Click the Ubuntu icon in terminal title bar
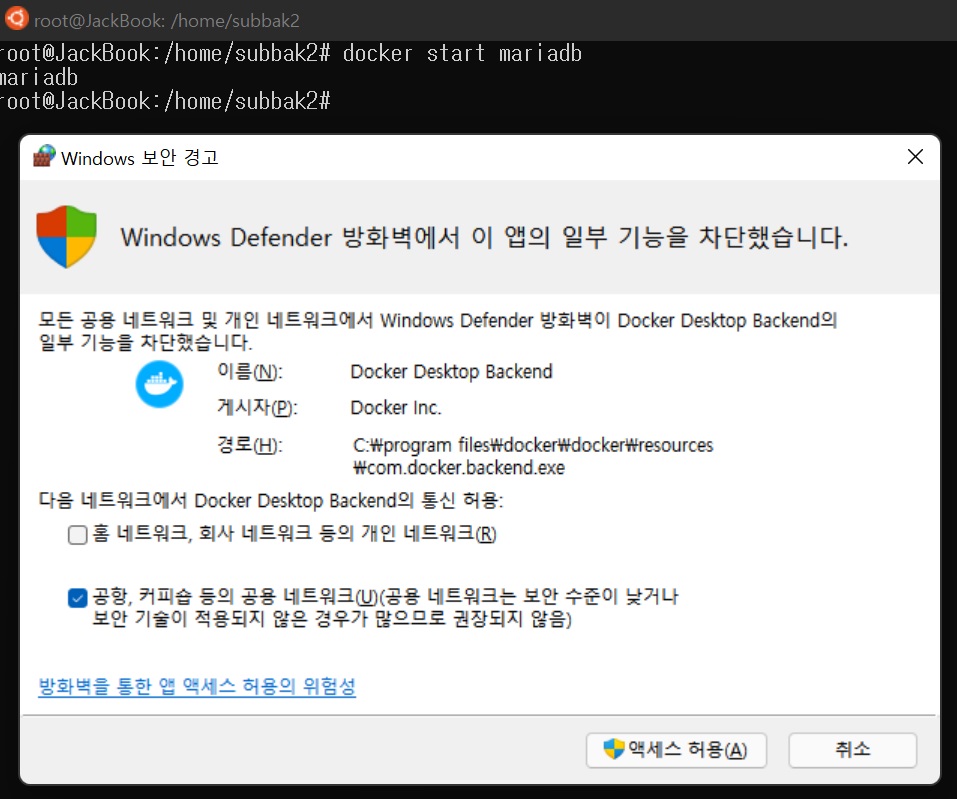The width and height of the screenshot is (957, 799). pyautogui.click(x=16, y=18)
